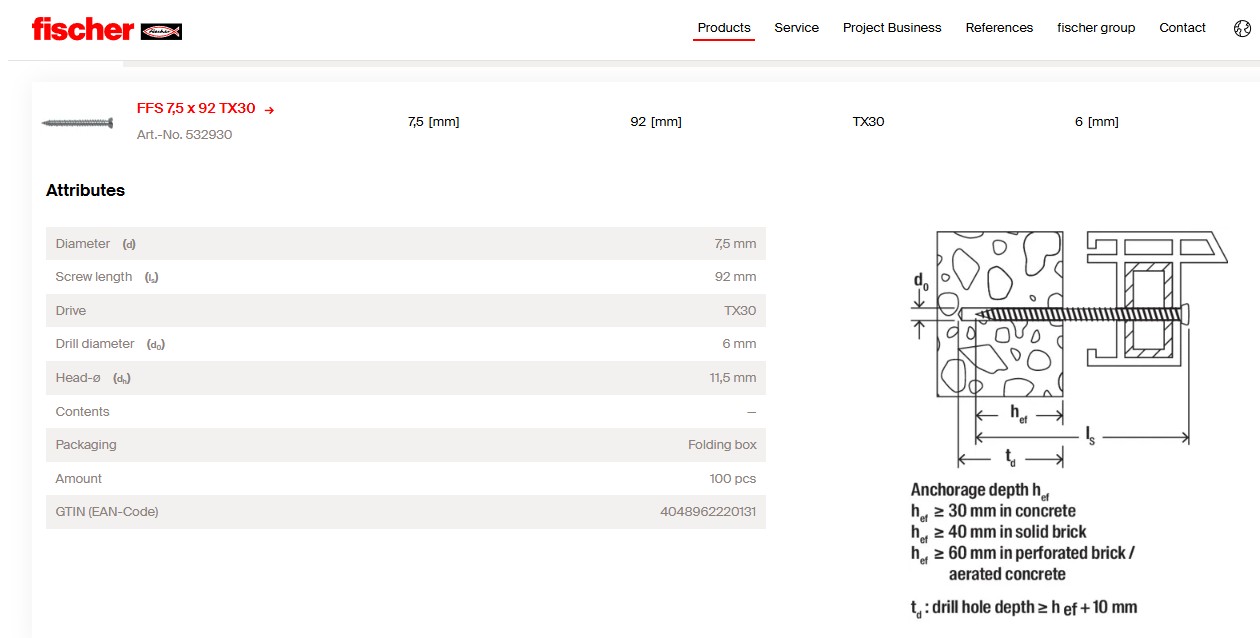
Task: Click the GTIN (EAN-Code) label
Action: 107,512
